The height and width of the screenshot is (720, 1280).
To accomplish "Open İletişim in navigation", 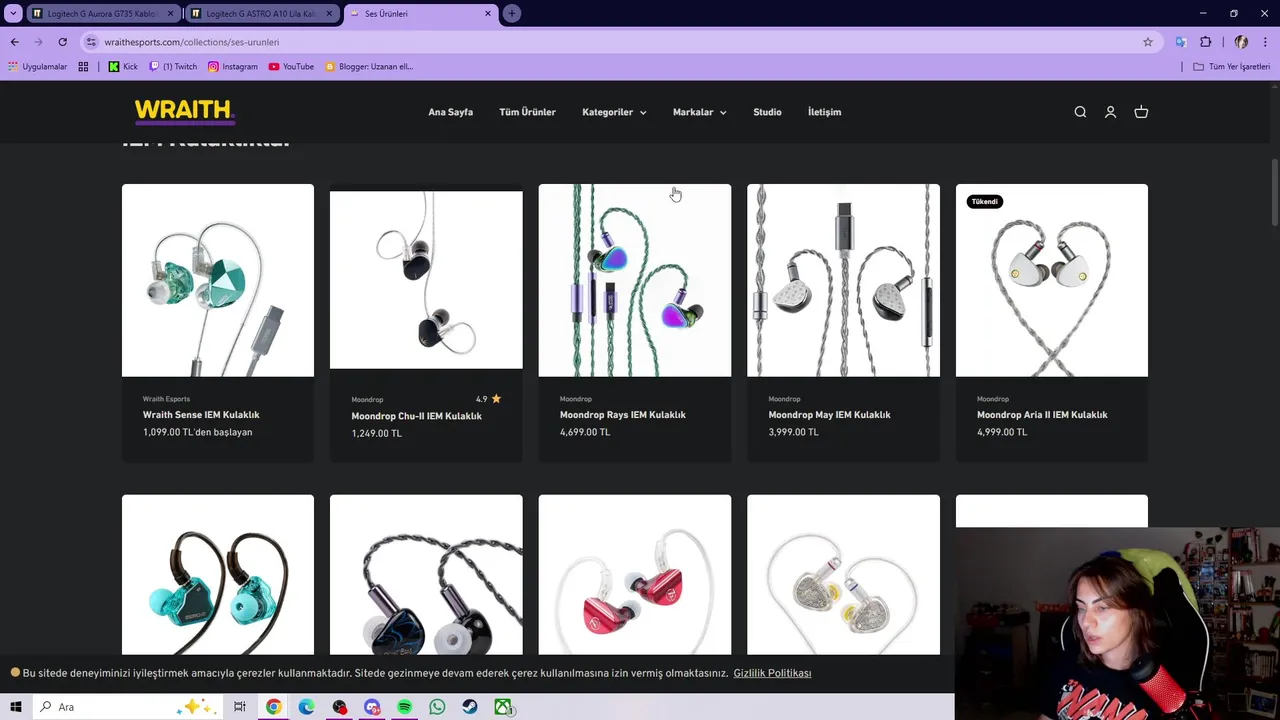I will pos(824,112).
